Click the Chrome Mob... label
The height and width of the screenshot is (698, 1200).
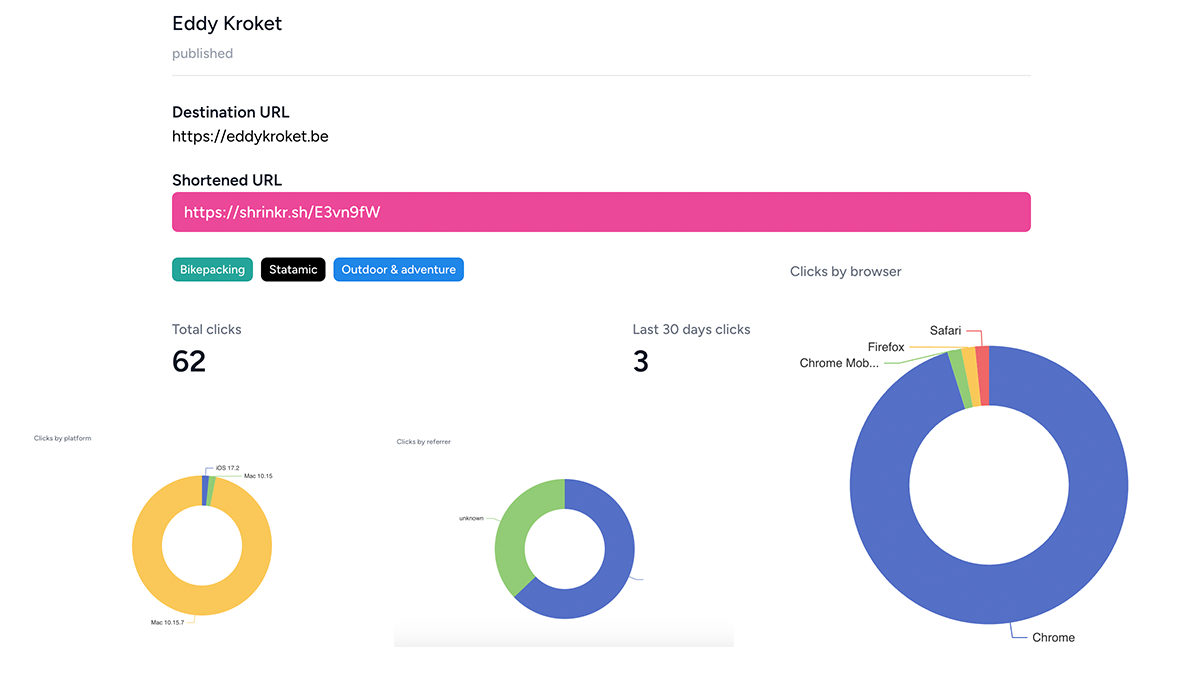point(839,363)
